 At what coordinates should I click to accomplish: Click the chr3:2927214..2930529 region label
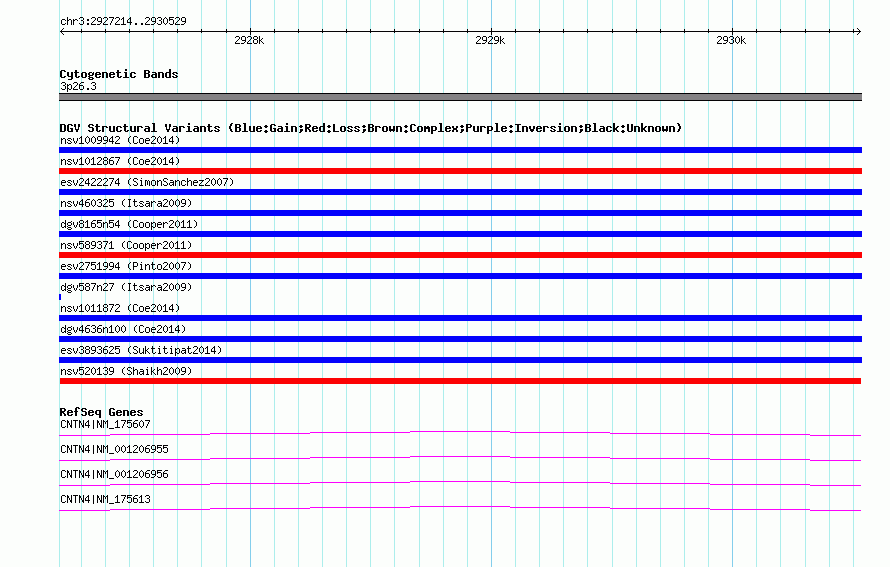[x=123, y=21]
